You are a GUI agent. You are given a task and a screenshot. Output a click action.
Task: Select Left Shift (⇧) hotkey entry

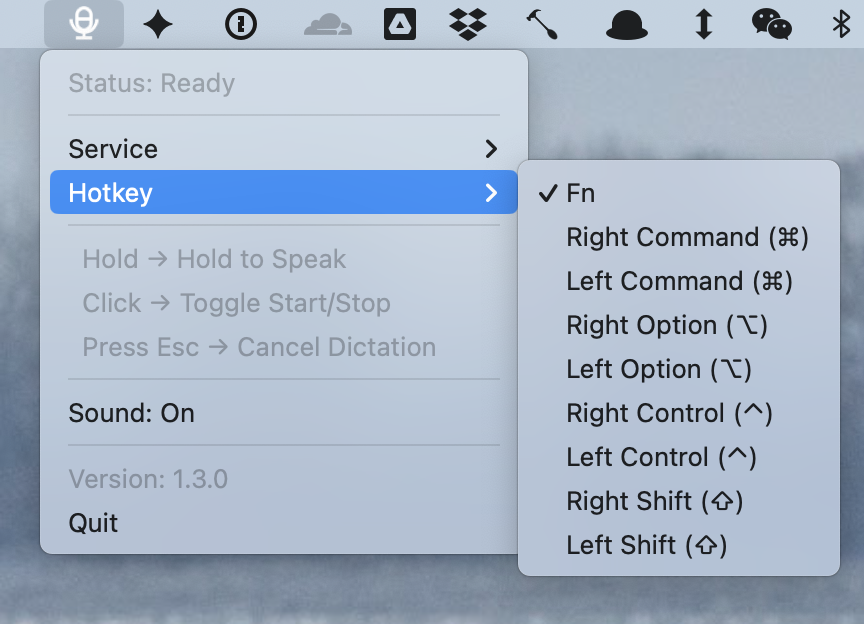coord(646,545)
